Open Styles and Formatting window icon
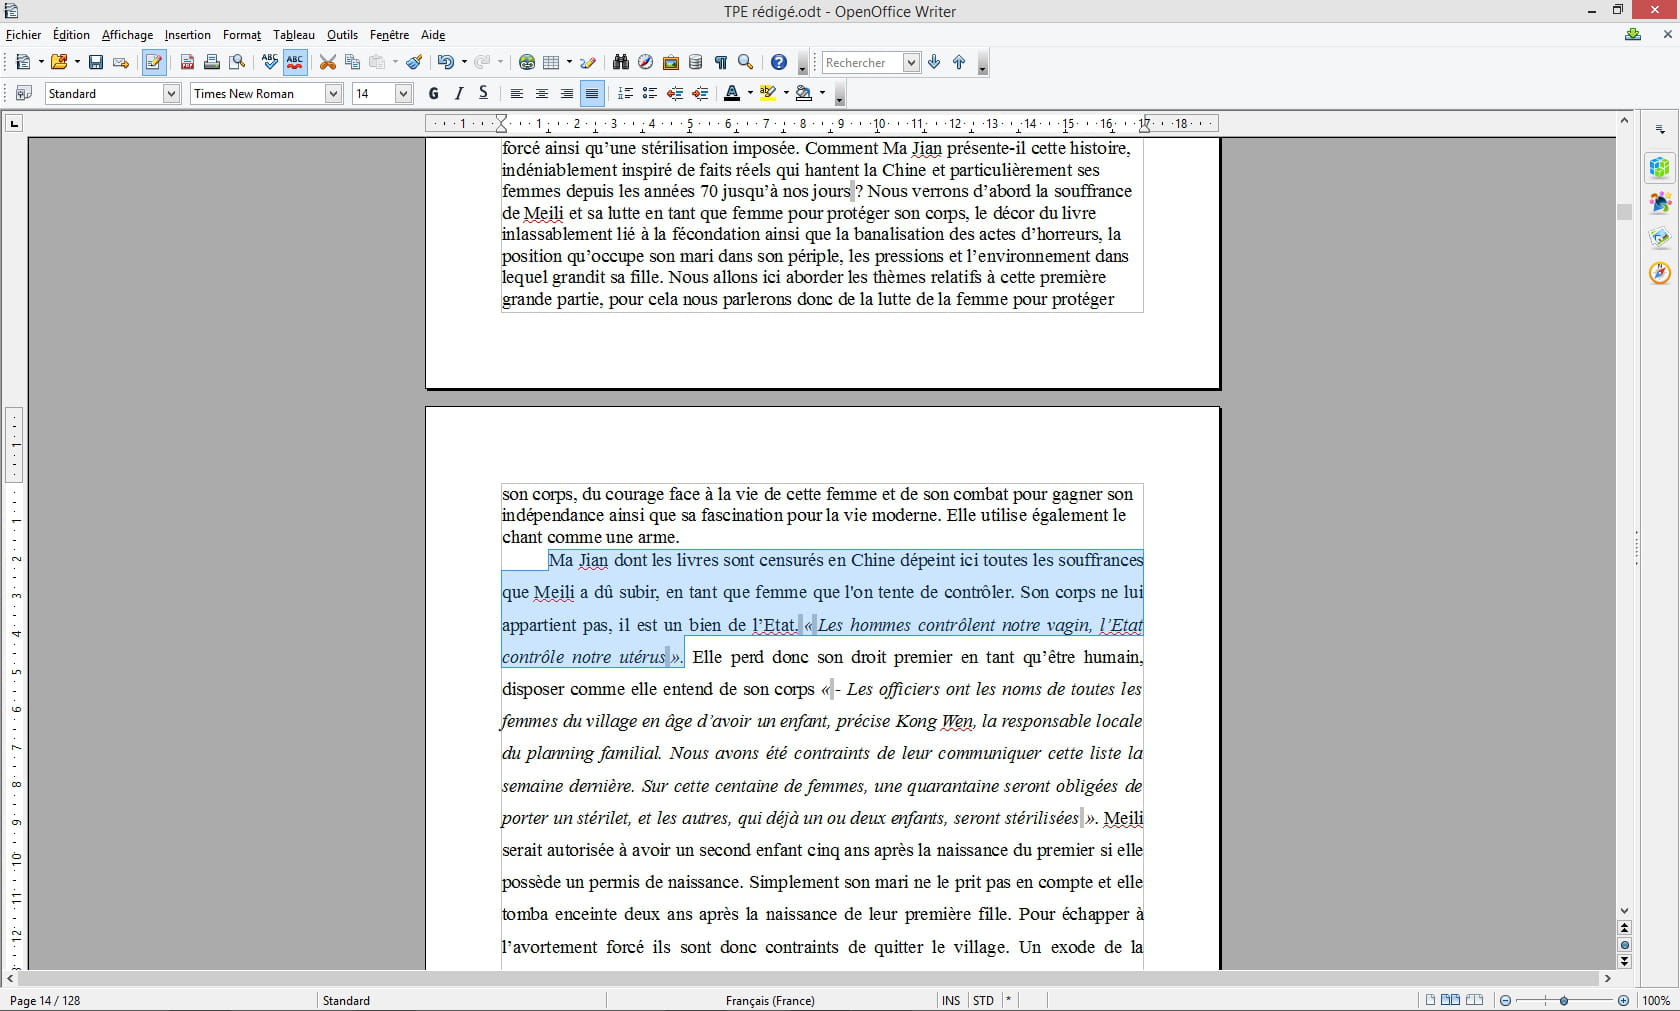This screenshot has width=1680, height=1011. 25,94
